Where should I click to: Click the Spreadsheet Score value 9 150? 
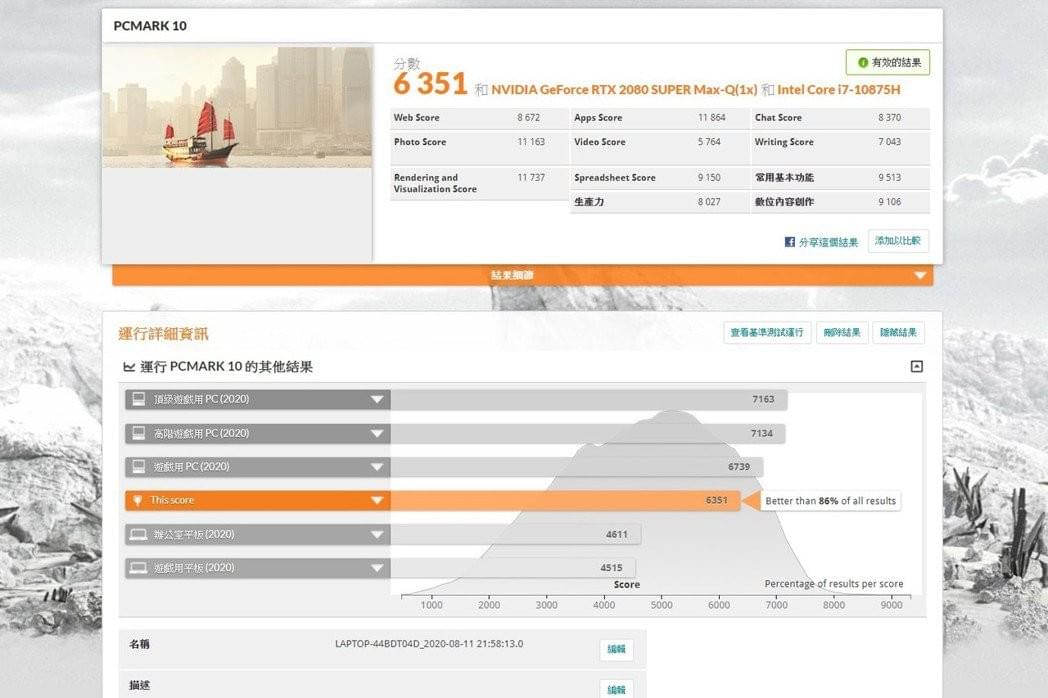tap(709, 178)
